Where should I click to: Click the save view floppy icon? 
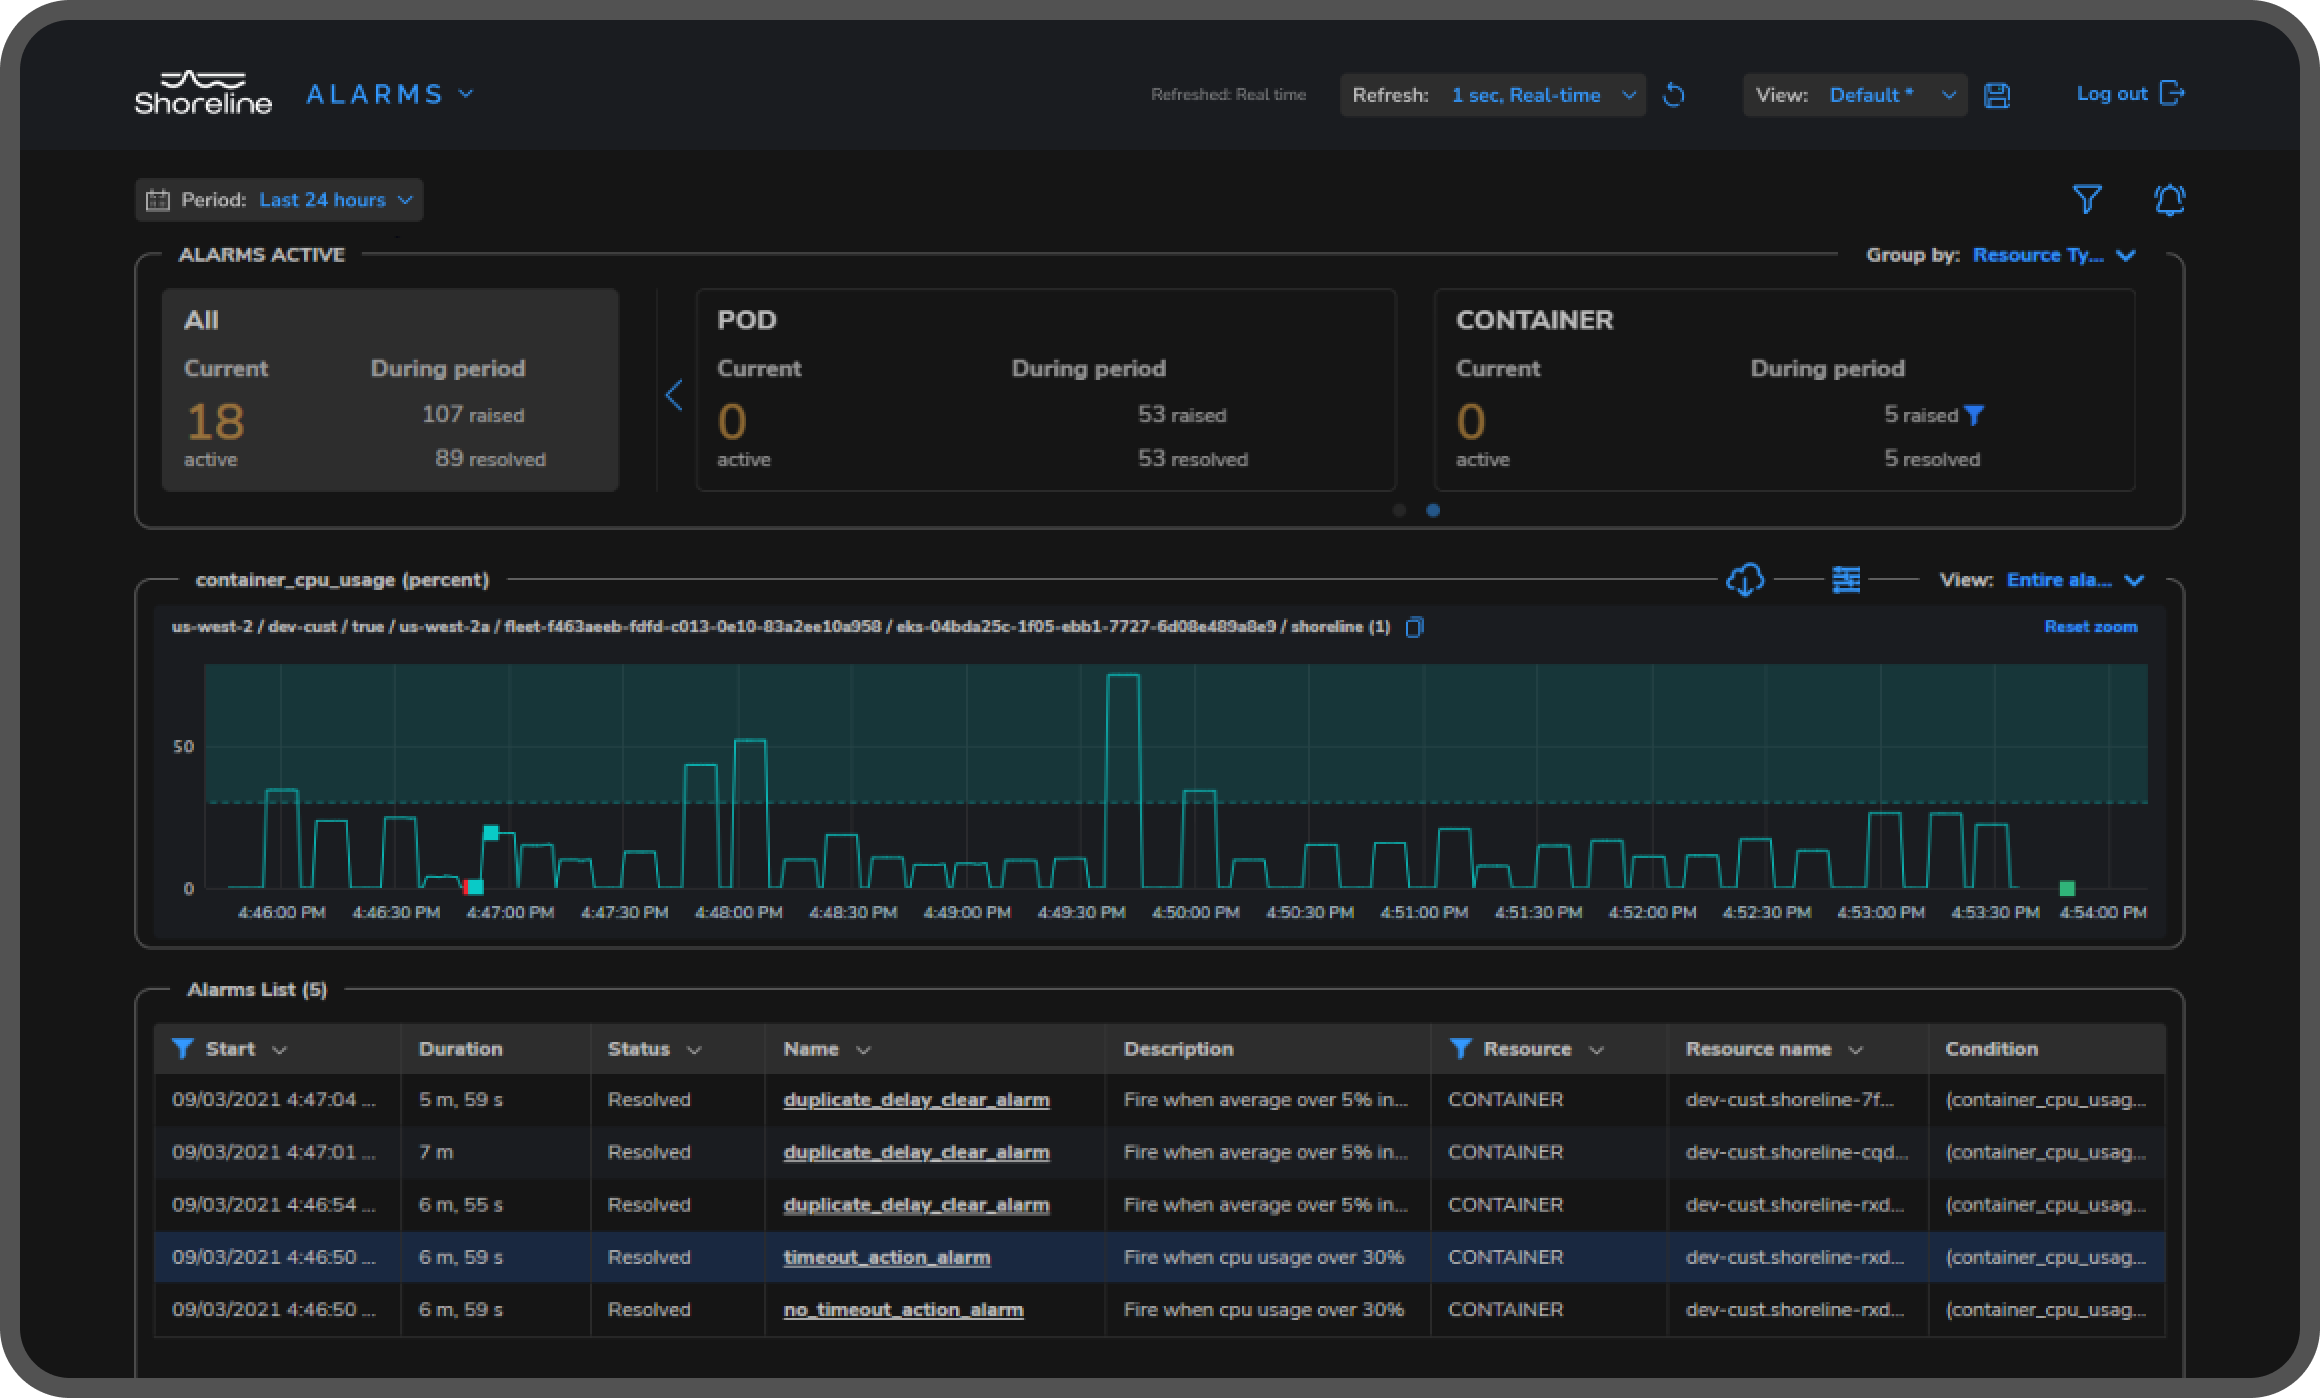click(1997, 95)
